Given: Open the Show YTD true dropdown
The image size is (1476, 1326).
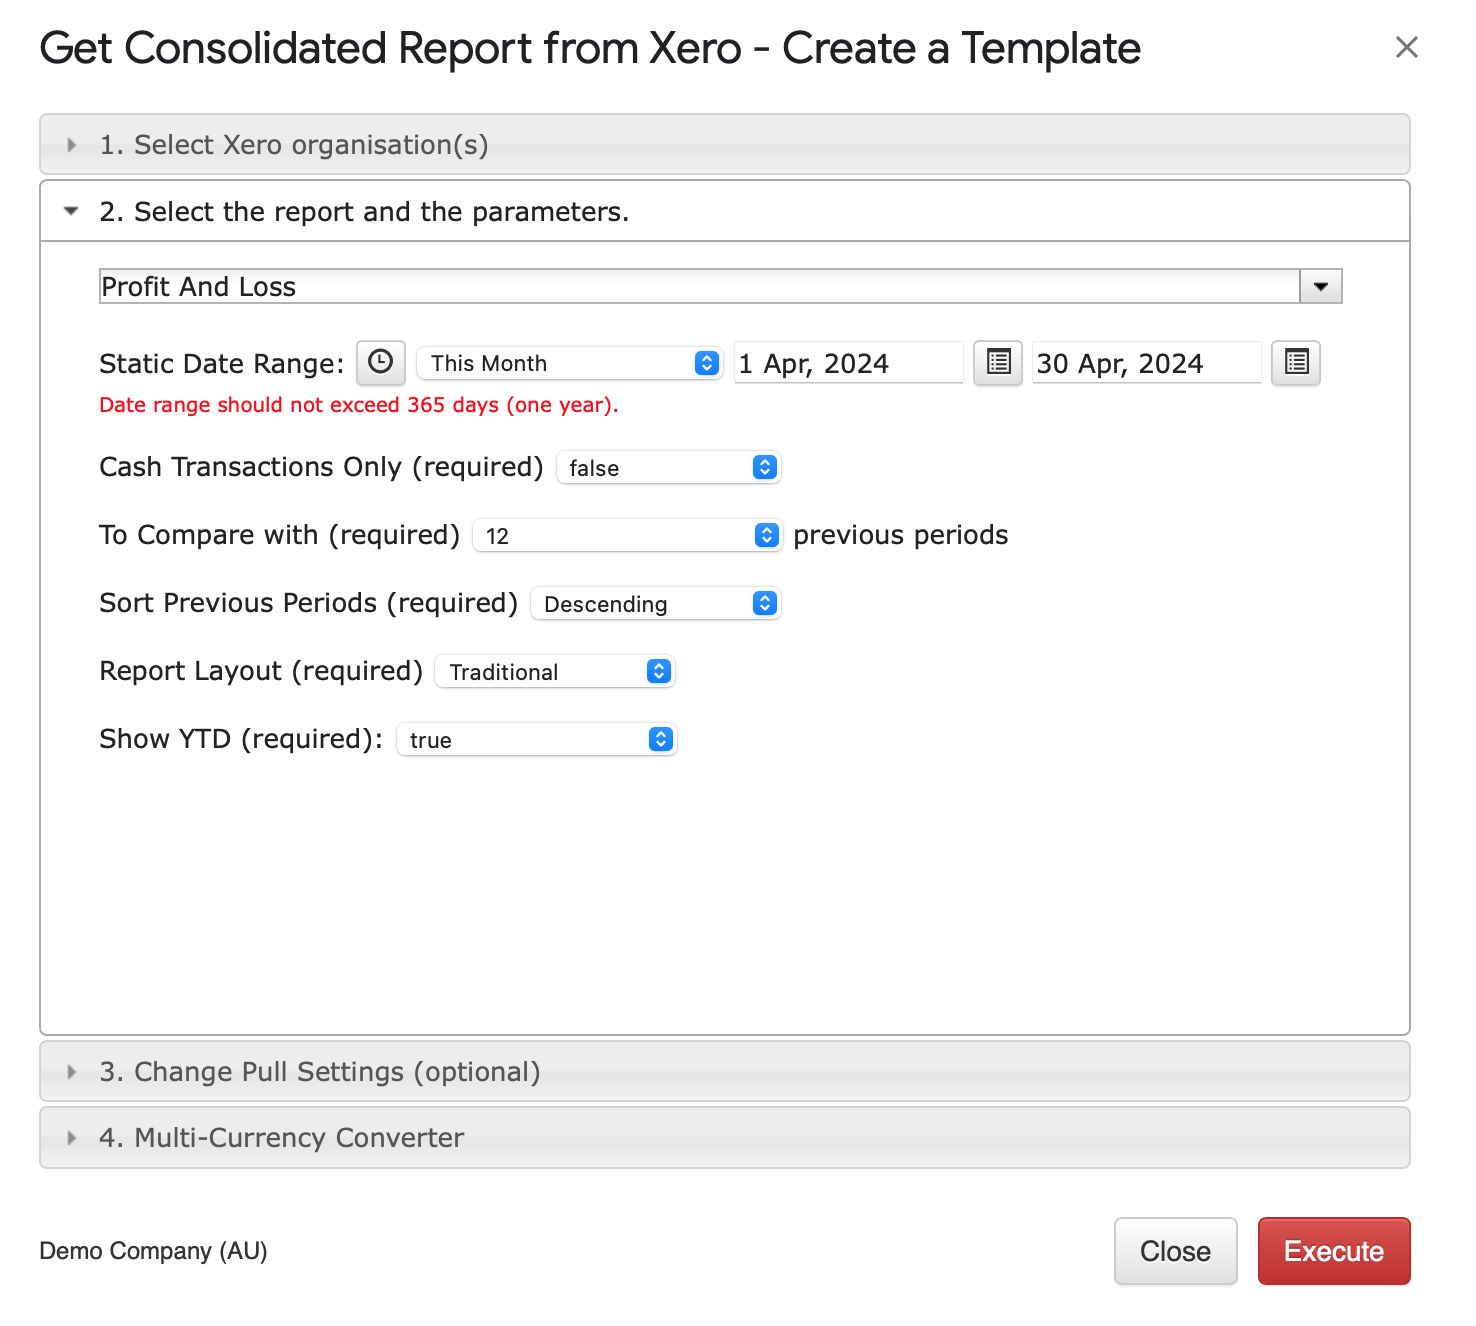Looking at the screenshot, I should 537,739.
